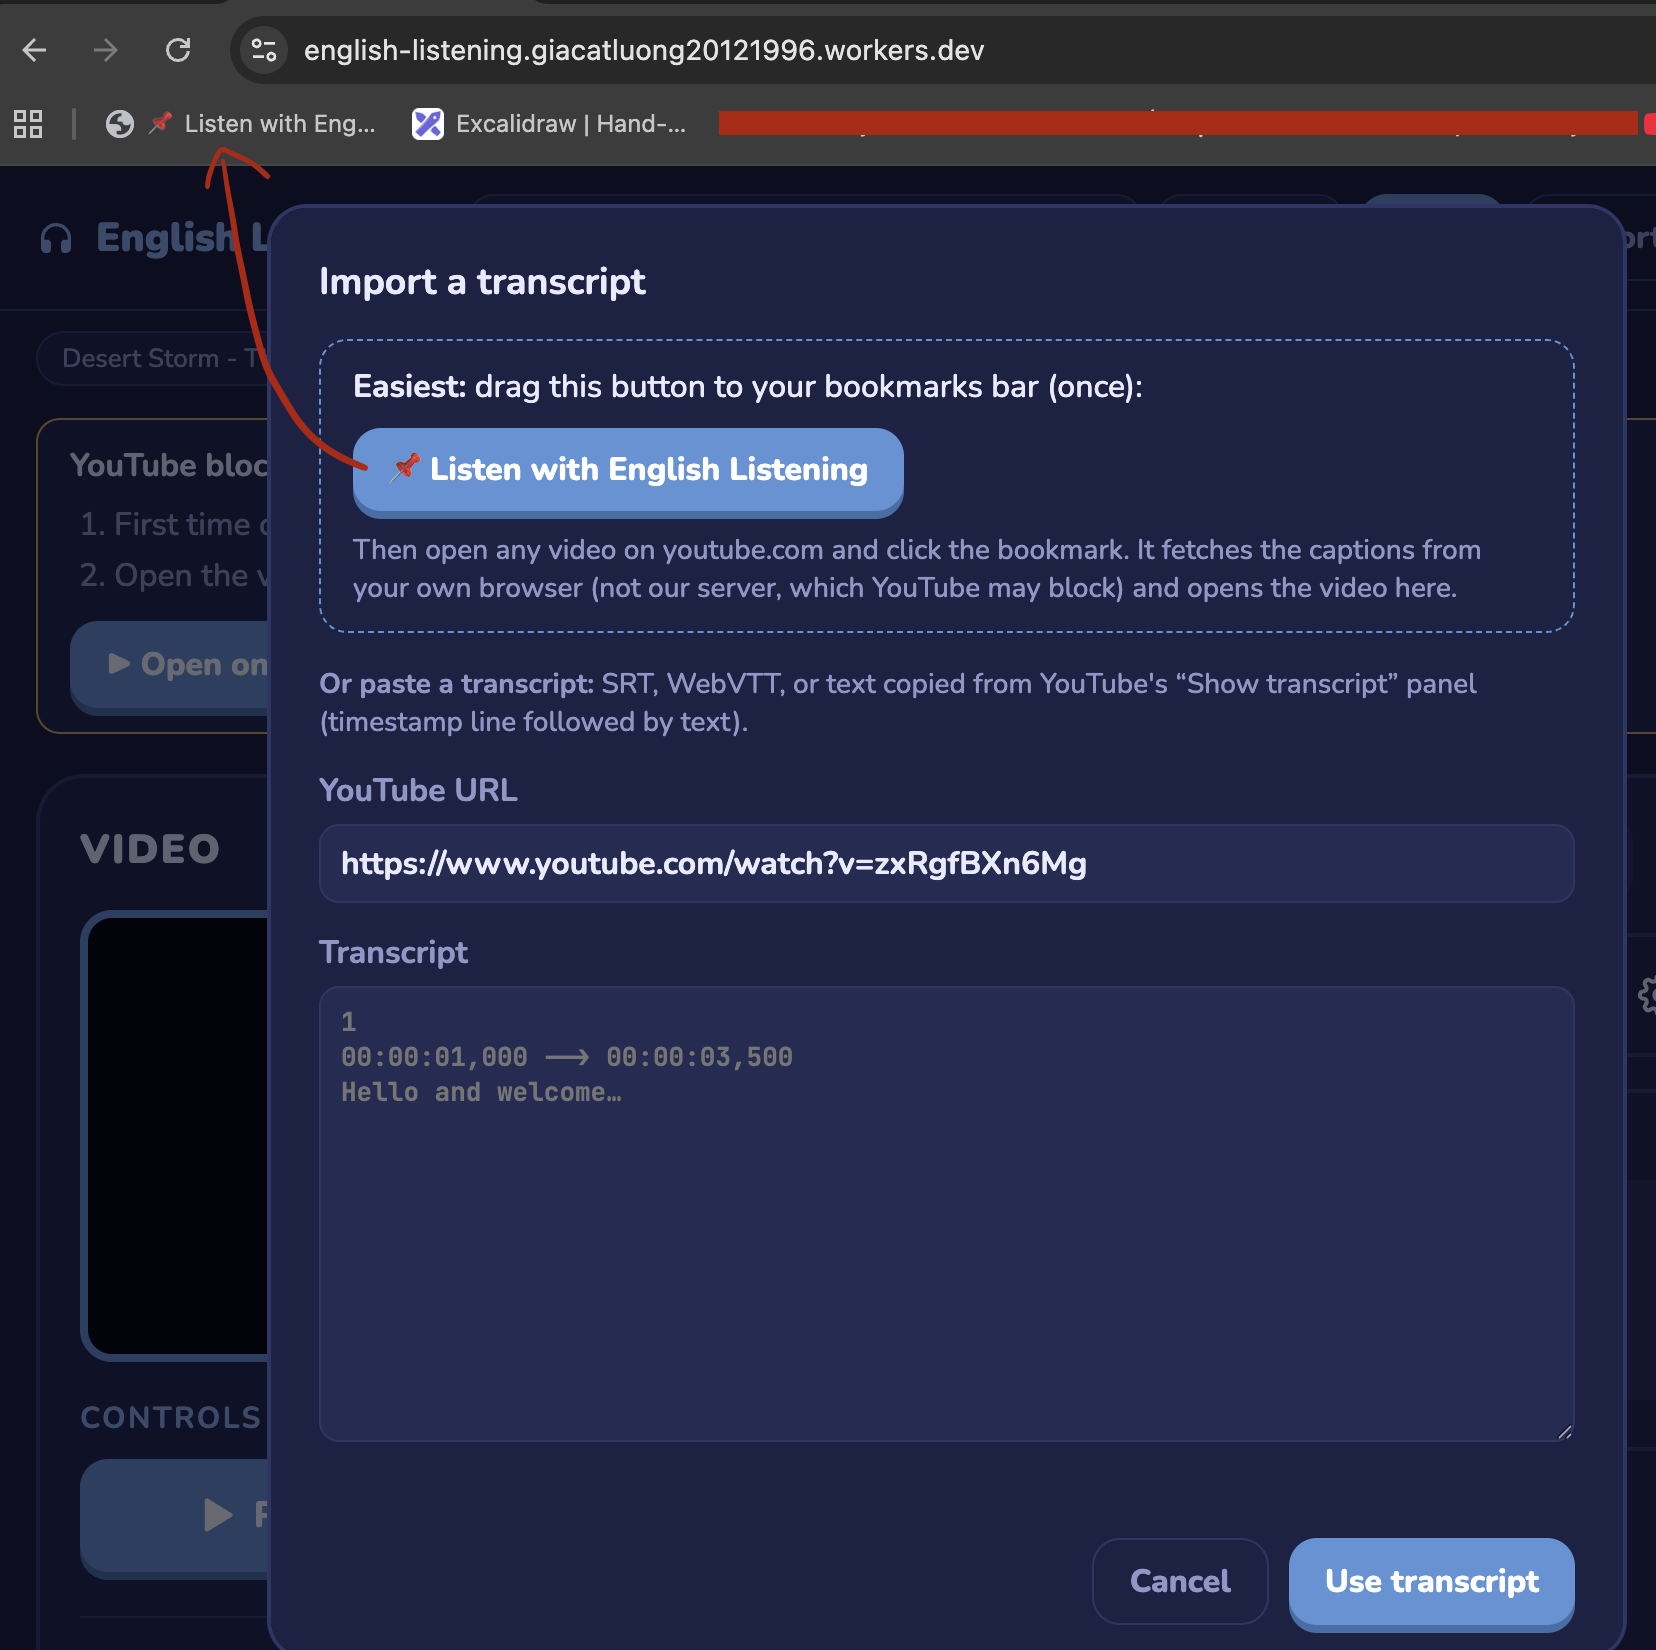Open the globe icon bookmark
This screenshot has width=1656, height=1650.
pos(120,124)
